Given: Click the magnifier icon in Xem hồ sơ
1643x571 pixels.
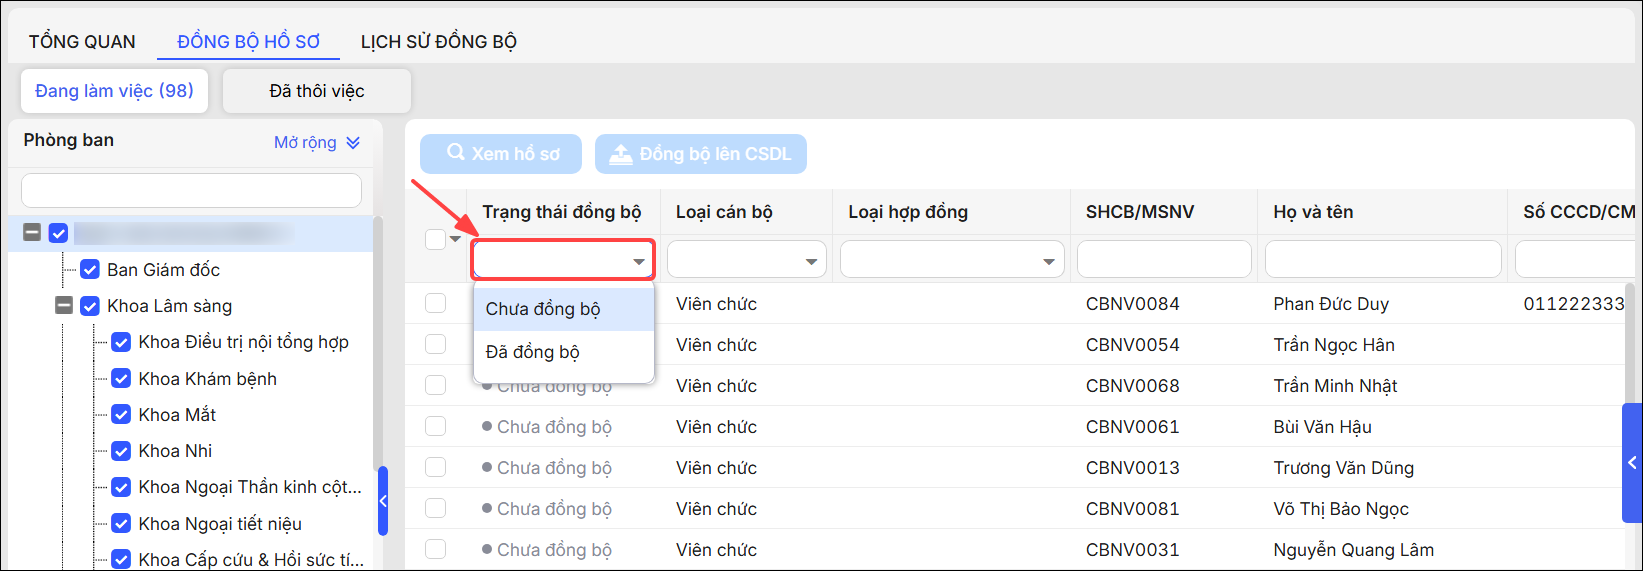Looking at the screenshot, I should [456, 152].
